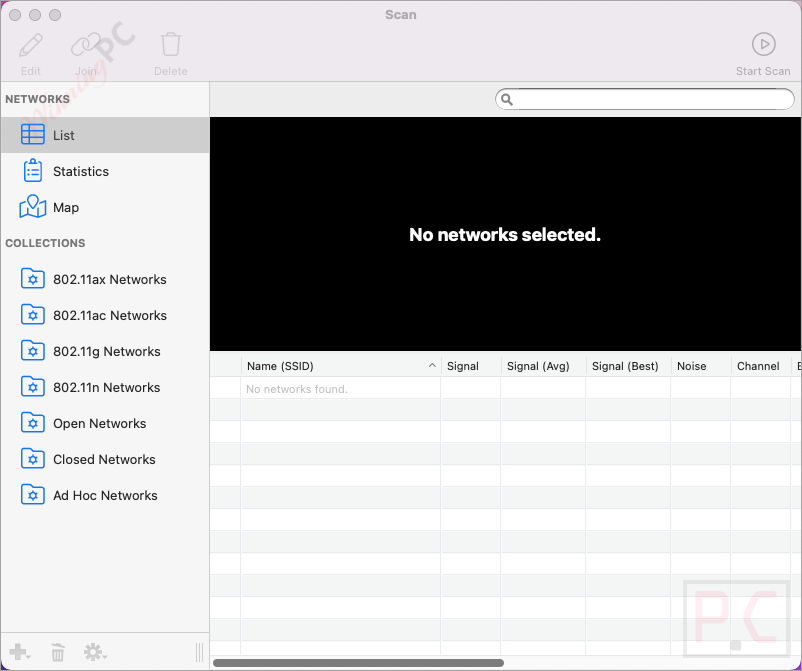Click the COLLECTIONS section heading

[45, 243]
